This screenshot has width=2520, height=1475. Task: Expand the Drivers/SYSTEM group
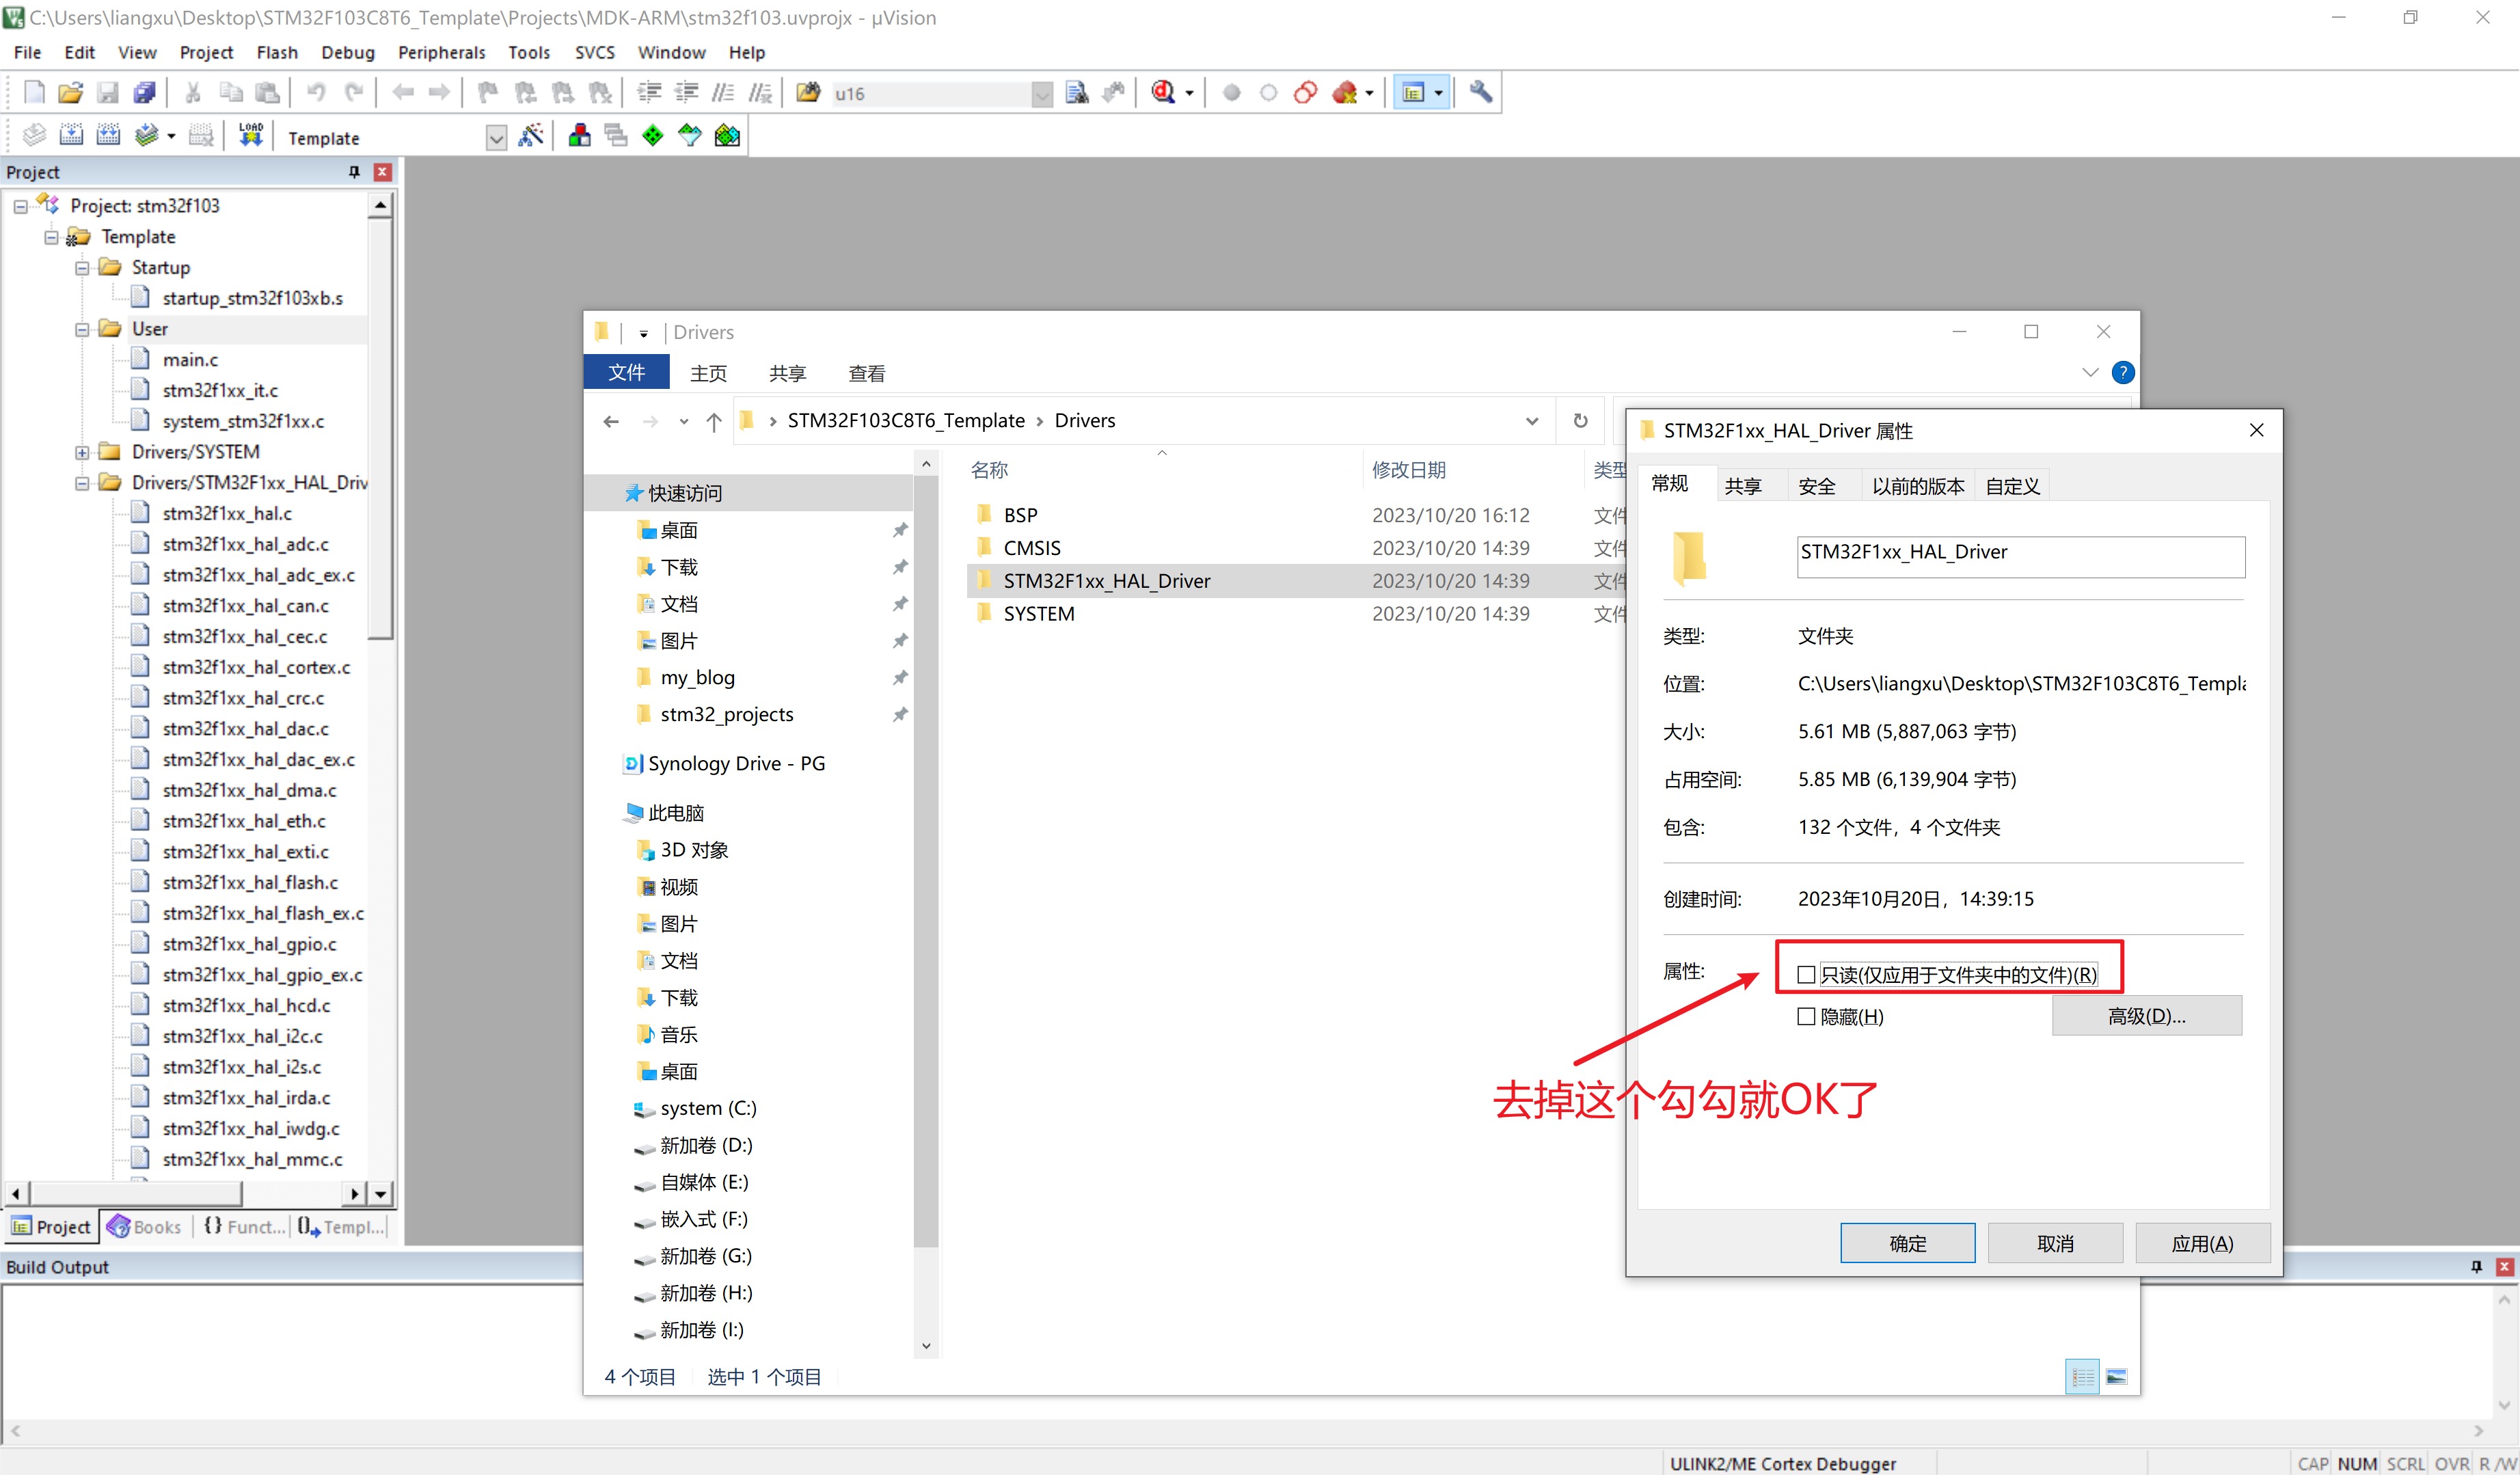(82, 452)
